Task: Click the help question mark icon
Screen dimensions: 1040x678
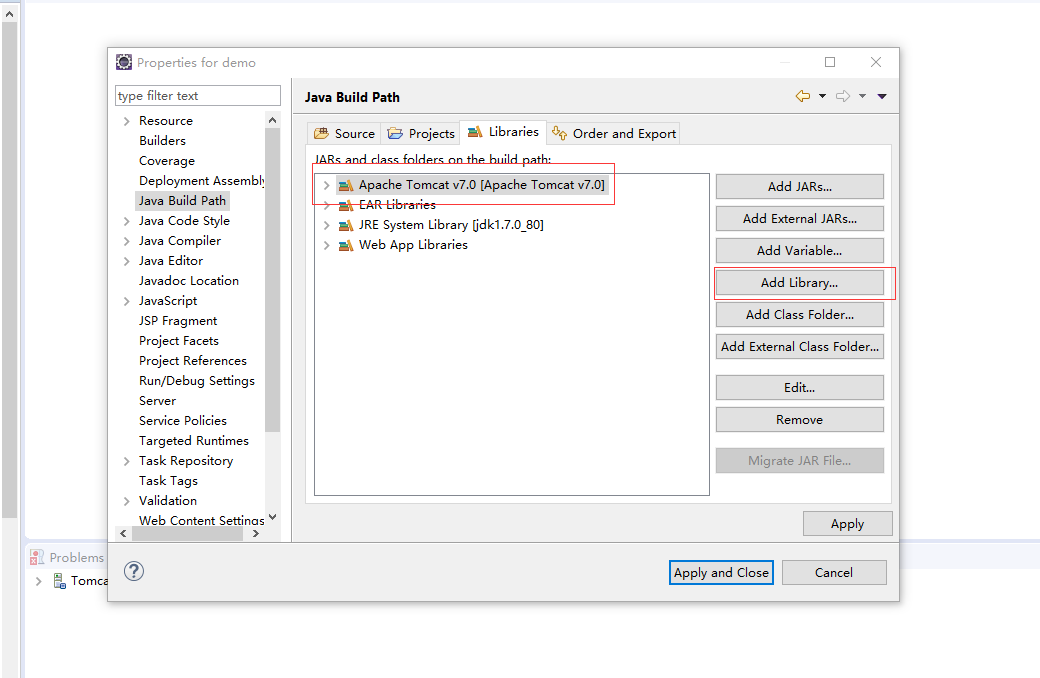Action: (x=134, y=571)
